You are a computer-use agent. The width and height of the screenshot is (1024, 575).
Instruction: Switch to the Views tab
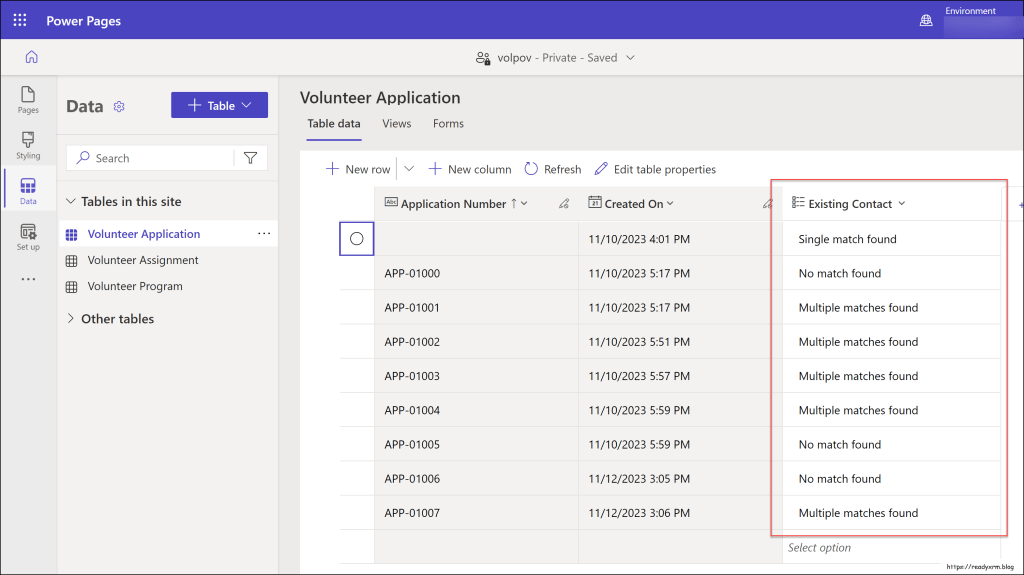click(396, 124)
